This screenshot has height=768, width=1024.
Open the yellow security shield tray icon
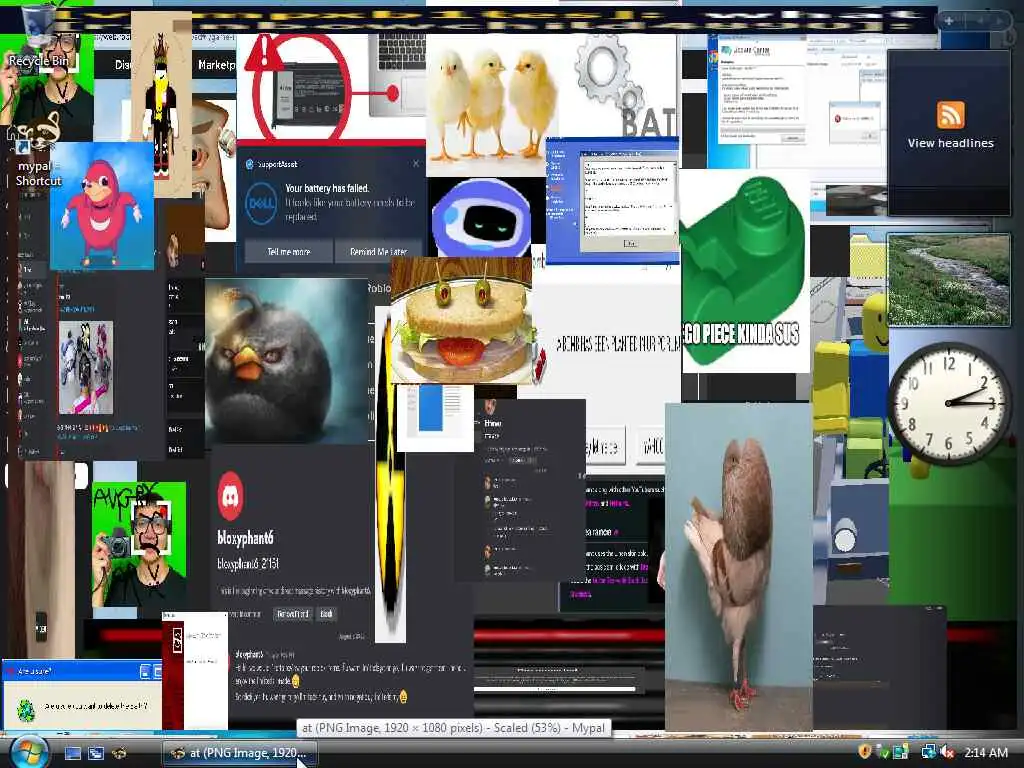click(x=865, y=752)
